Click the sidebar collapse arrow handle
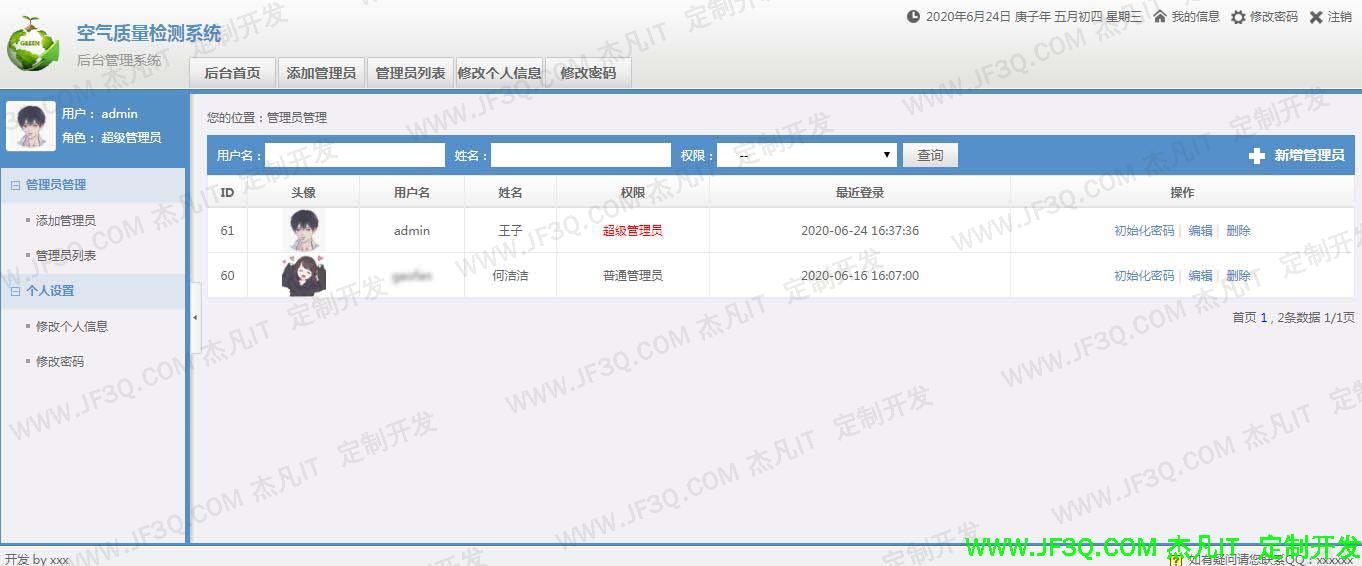The image size is (1362, 566). 195,317
